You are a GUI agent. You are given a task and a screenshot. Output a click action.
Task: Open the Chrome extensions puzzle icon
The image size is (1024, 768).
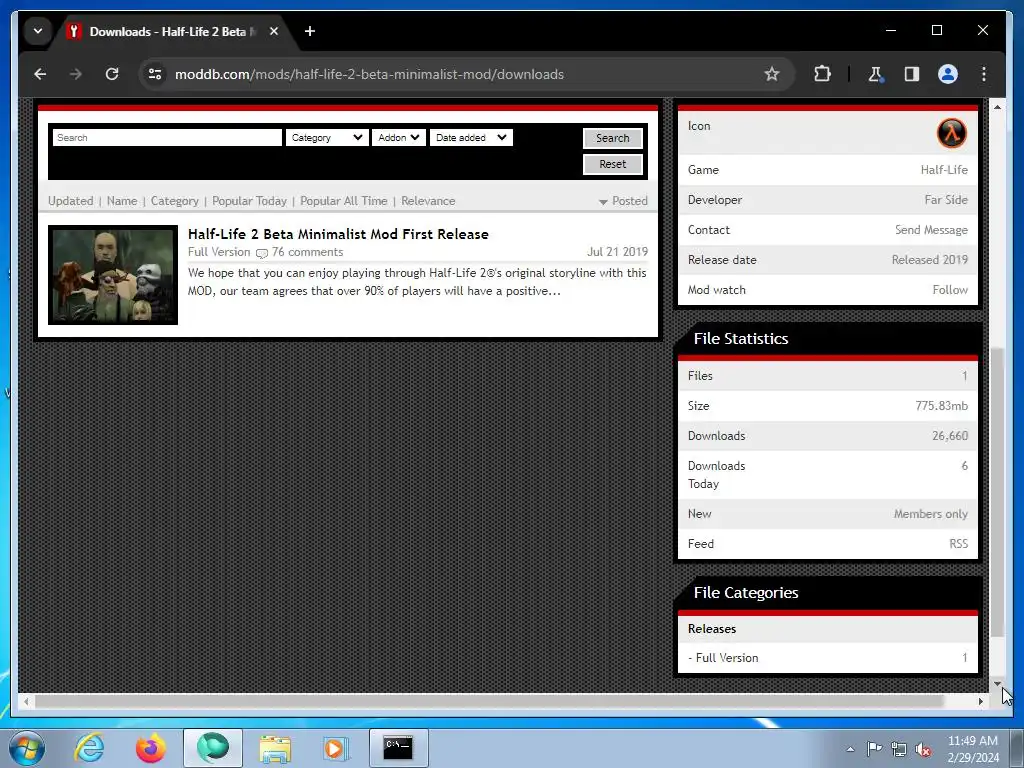click(822, 74)
